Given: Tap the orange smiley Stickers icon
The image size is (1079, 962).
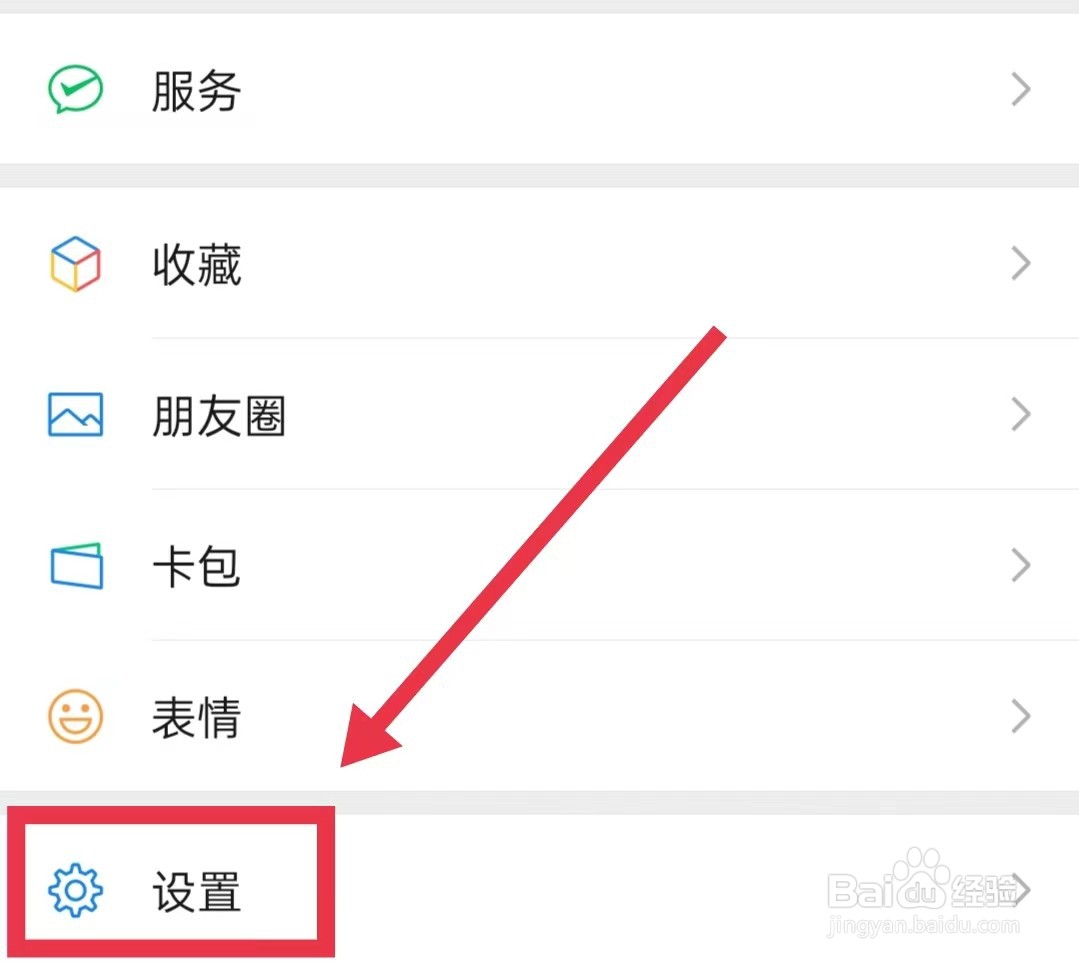Looking at the screenshot, I should (76, 716).
